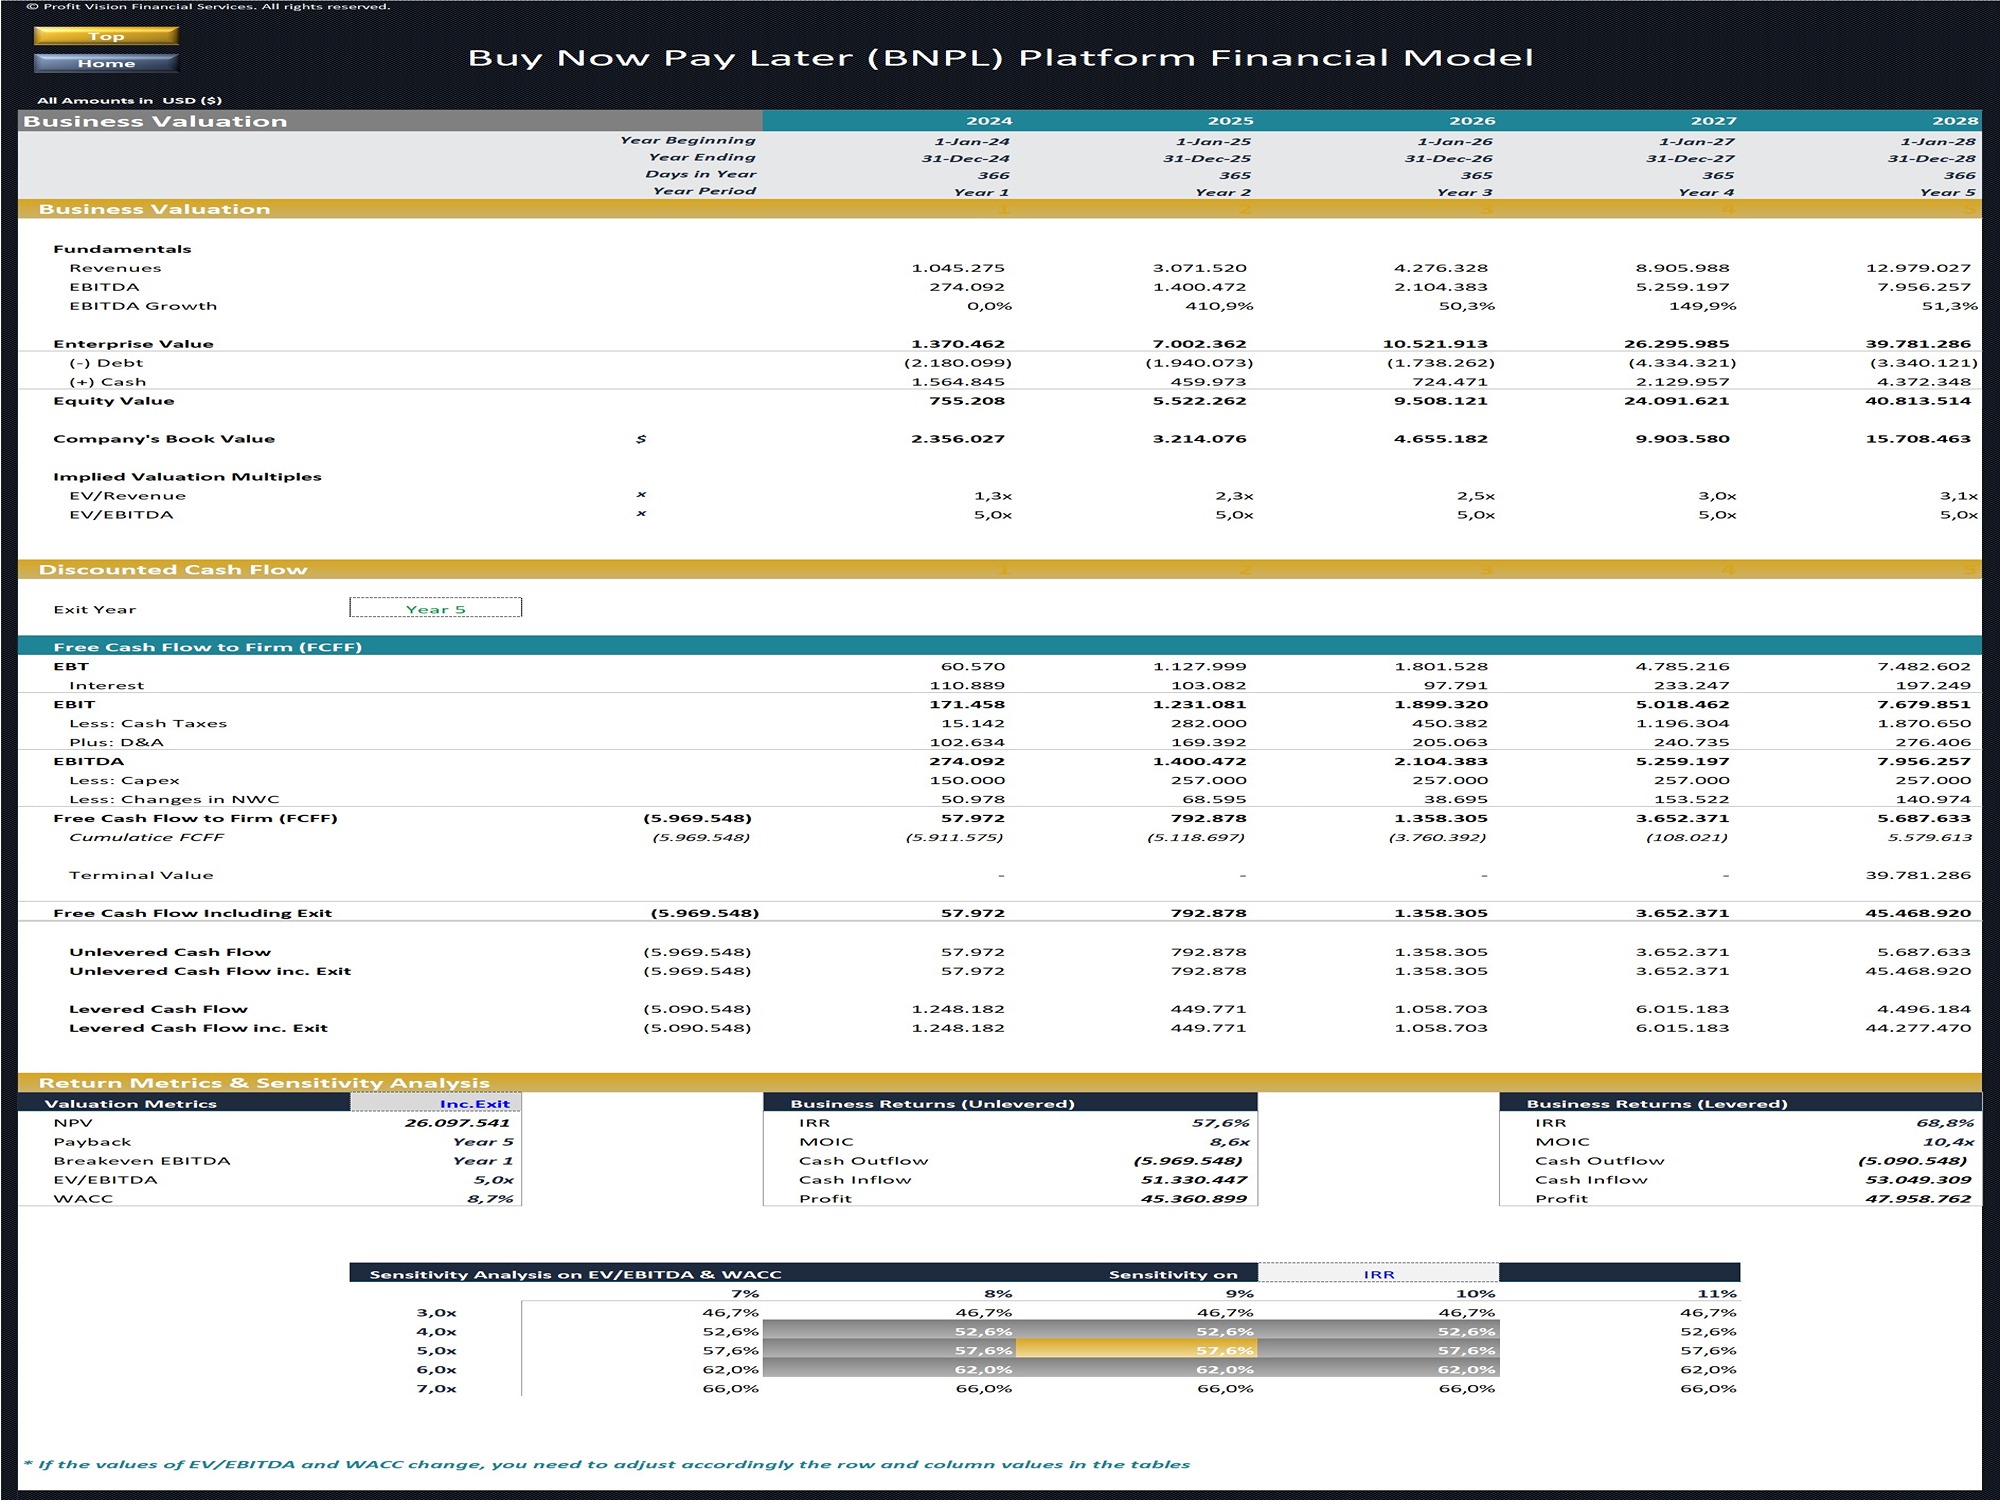2000x1500 pixels.
Task: Click the yellow Top button
Action: pyautogui.click(x=106, y=36)
